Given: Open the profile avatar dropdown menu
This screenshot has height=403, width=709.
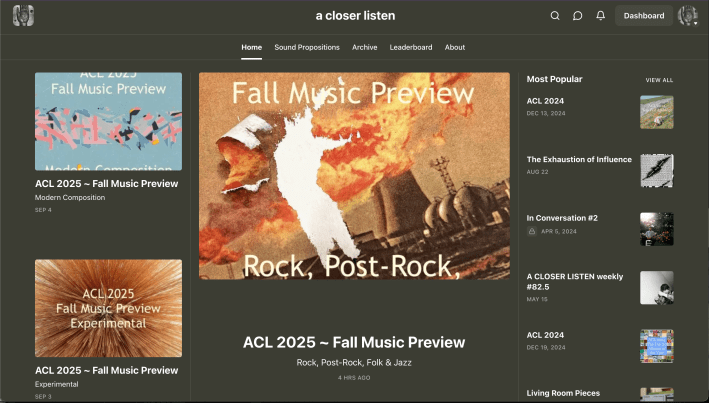Looking at the screenshot, I should 688,16.
